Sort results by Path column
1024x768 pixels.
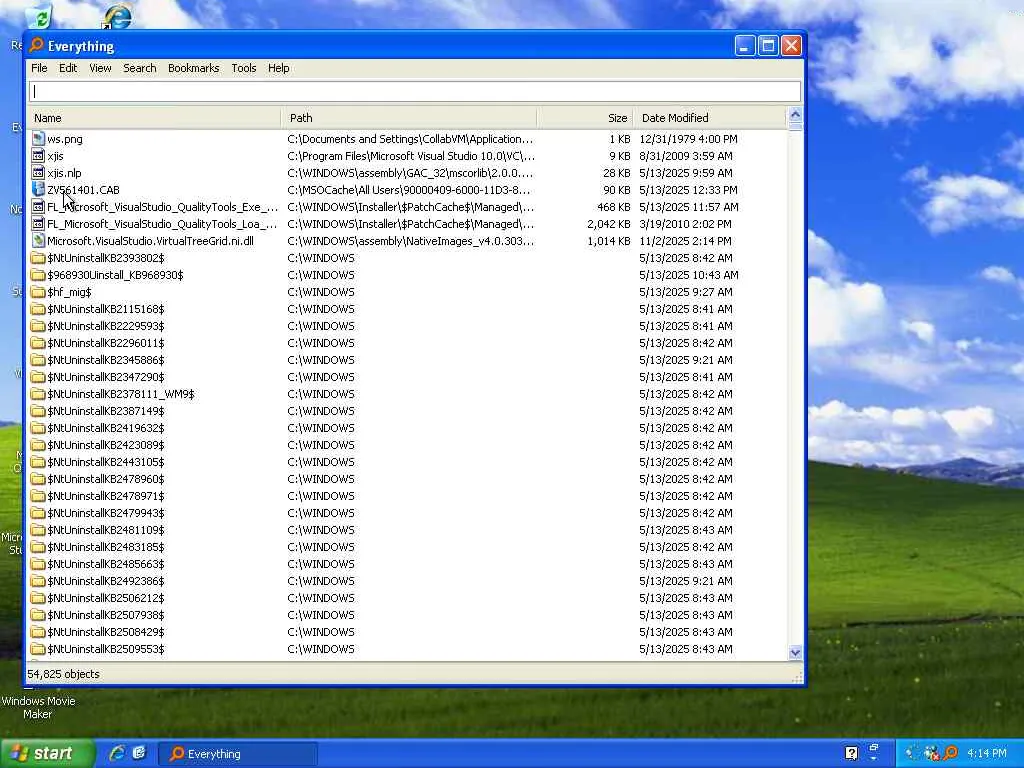[x=409, y=118]
